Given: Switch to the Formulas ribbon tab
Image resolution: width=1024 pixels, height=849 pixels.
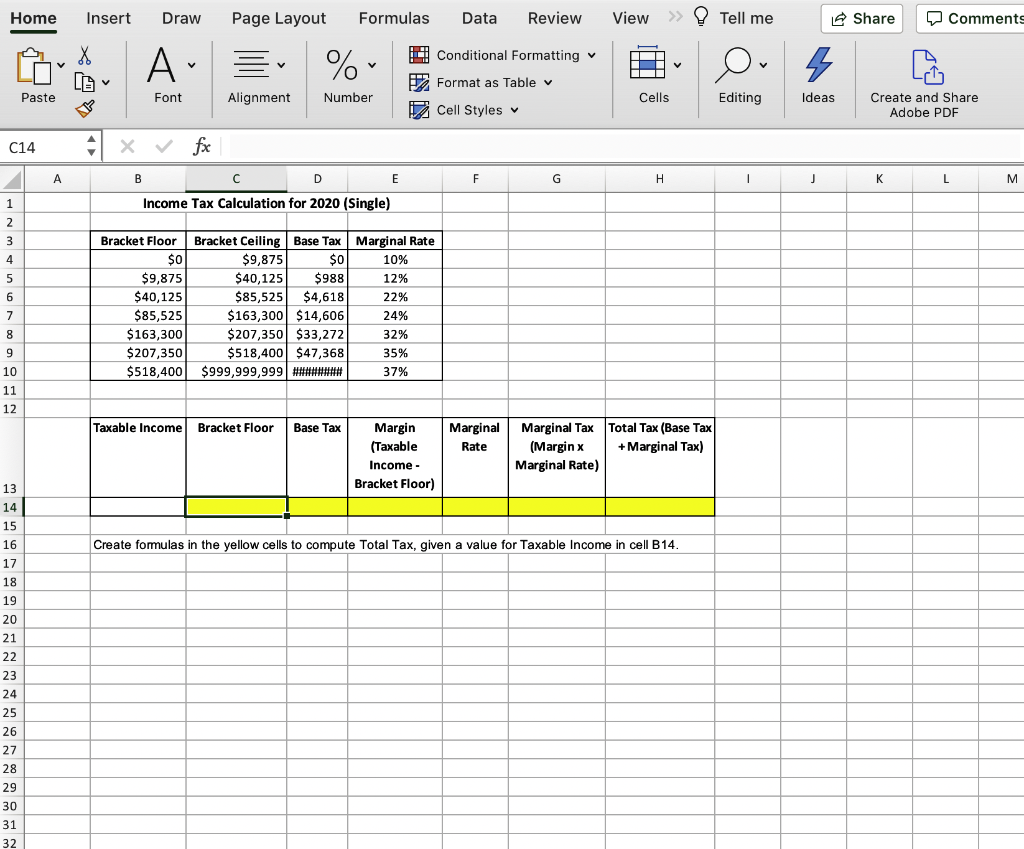Looking at the screenshot, I should (x=394, y=18).
